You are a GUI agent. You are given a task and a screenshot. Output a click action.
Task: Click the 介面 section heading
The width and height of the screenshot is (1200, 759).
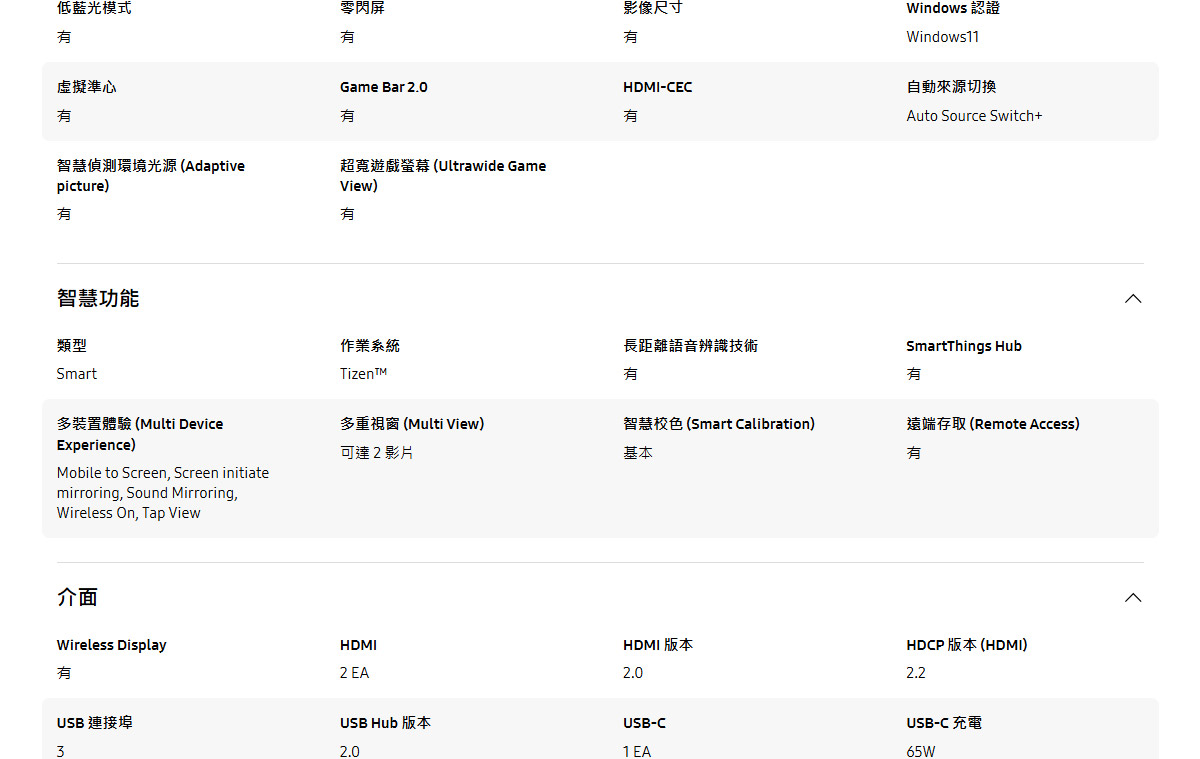[77, 598]
